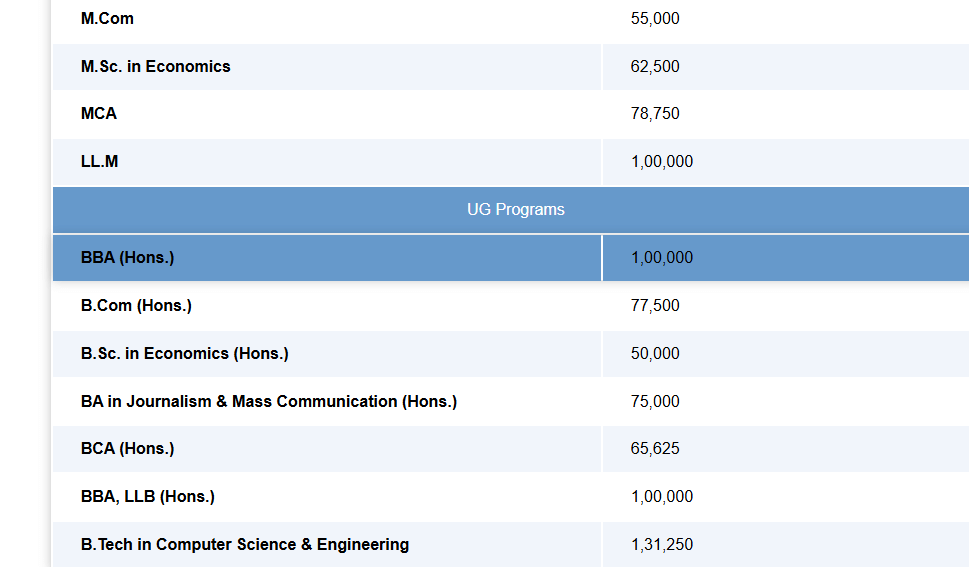Select the 62,500 fee amount
Screen dimensions: 969x567
click(655, 67)
